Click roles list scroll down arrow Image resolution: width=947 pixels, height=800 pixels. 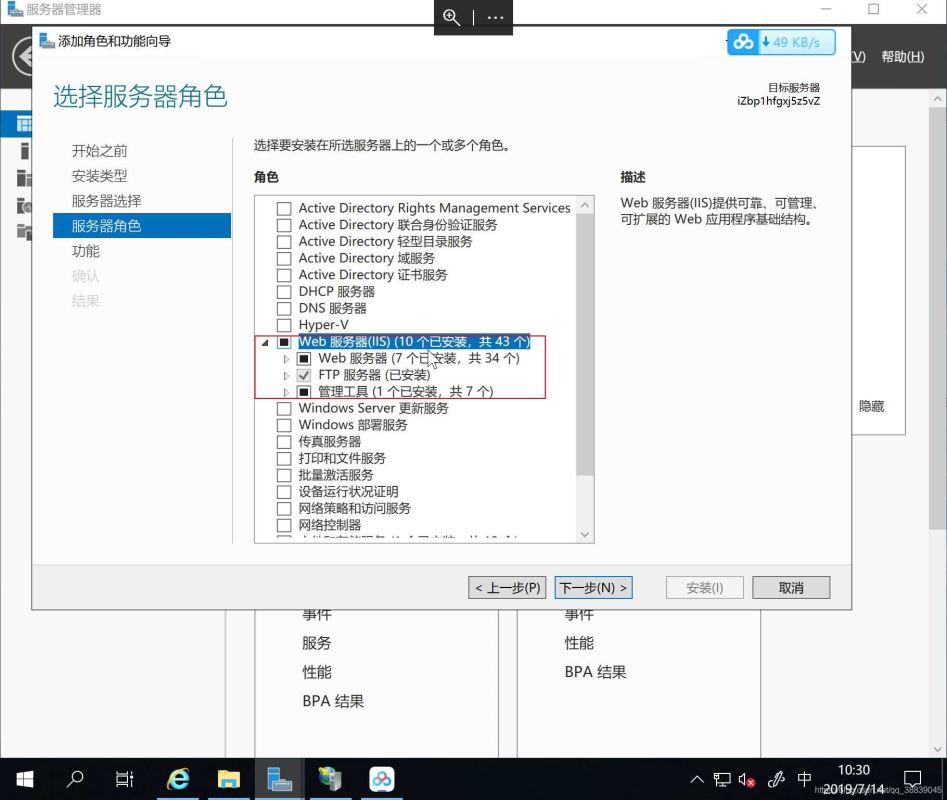coord(585,534)
